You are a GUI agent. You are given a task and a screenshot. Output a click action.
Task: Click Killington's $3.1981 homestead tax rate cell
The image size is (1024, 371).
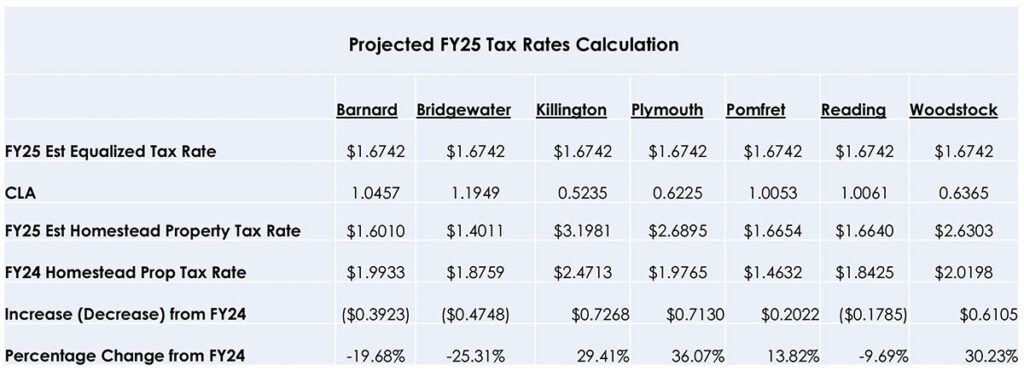[x=583, y=233]
